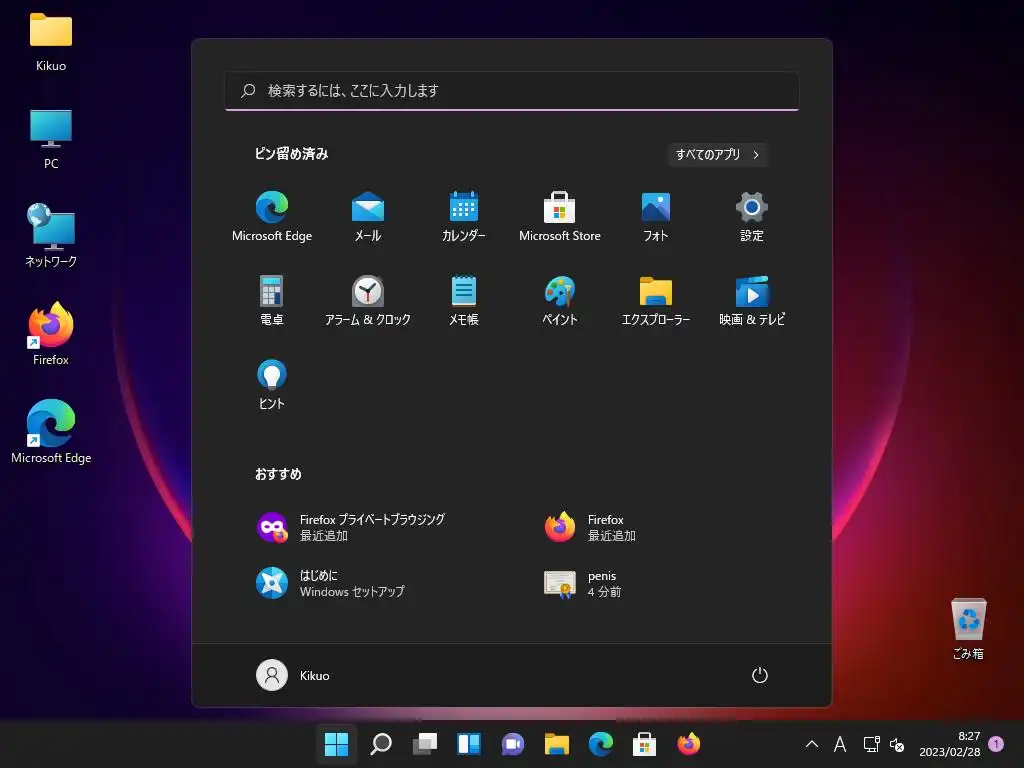Open network status tray icon
Viewport: 1024px width, 768px height.
[871, 744]
